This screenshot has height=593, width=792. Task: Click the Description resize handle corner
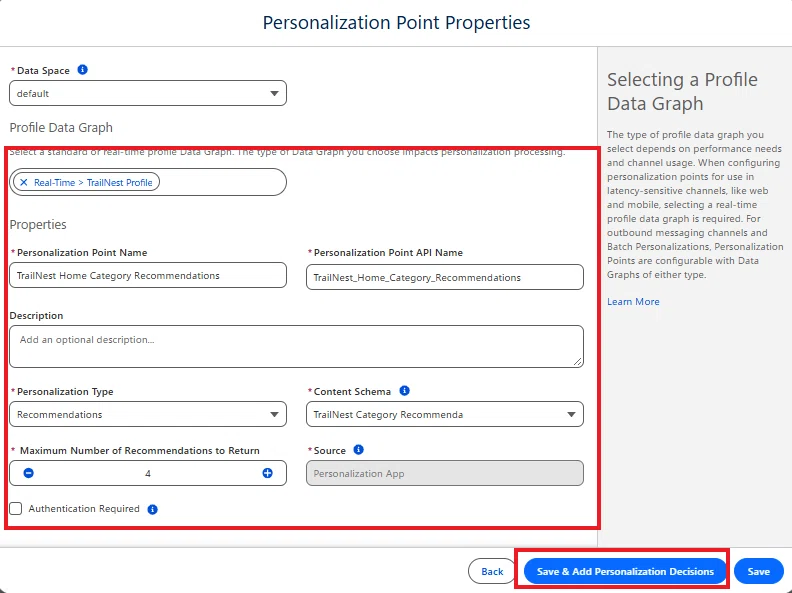578,362
